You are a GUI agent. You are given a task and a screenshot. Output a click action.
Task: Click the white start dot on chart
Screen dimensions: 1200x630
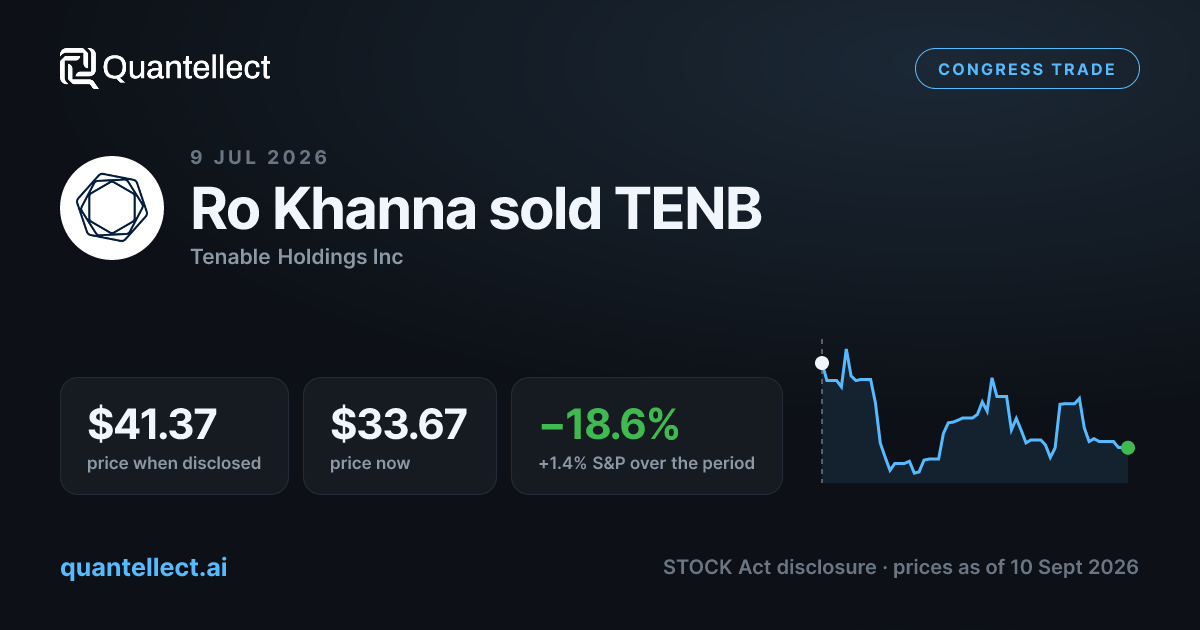822,363
